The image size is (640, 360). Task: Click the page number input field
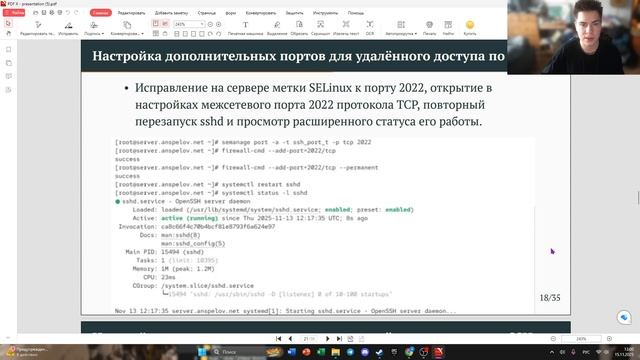(309, 339)
